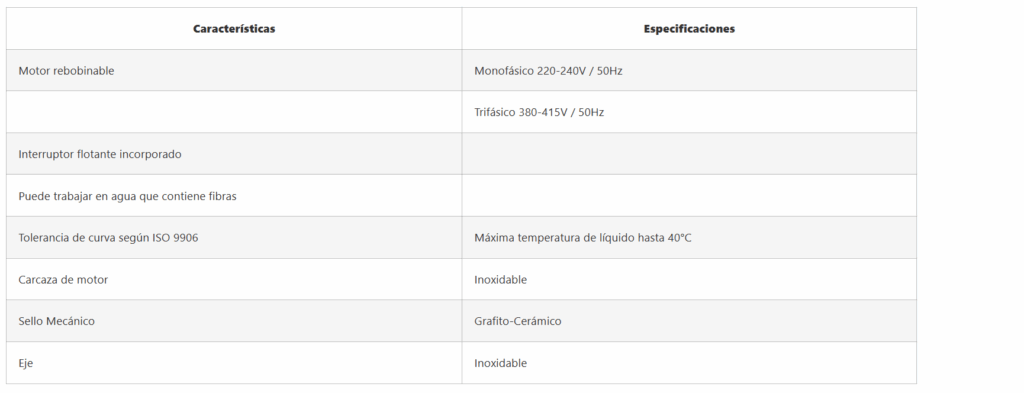Click the 40°C temperature value
The image size is (1024, 393).
679,238
